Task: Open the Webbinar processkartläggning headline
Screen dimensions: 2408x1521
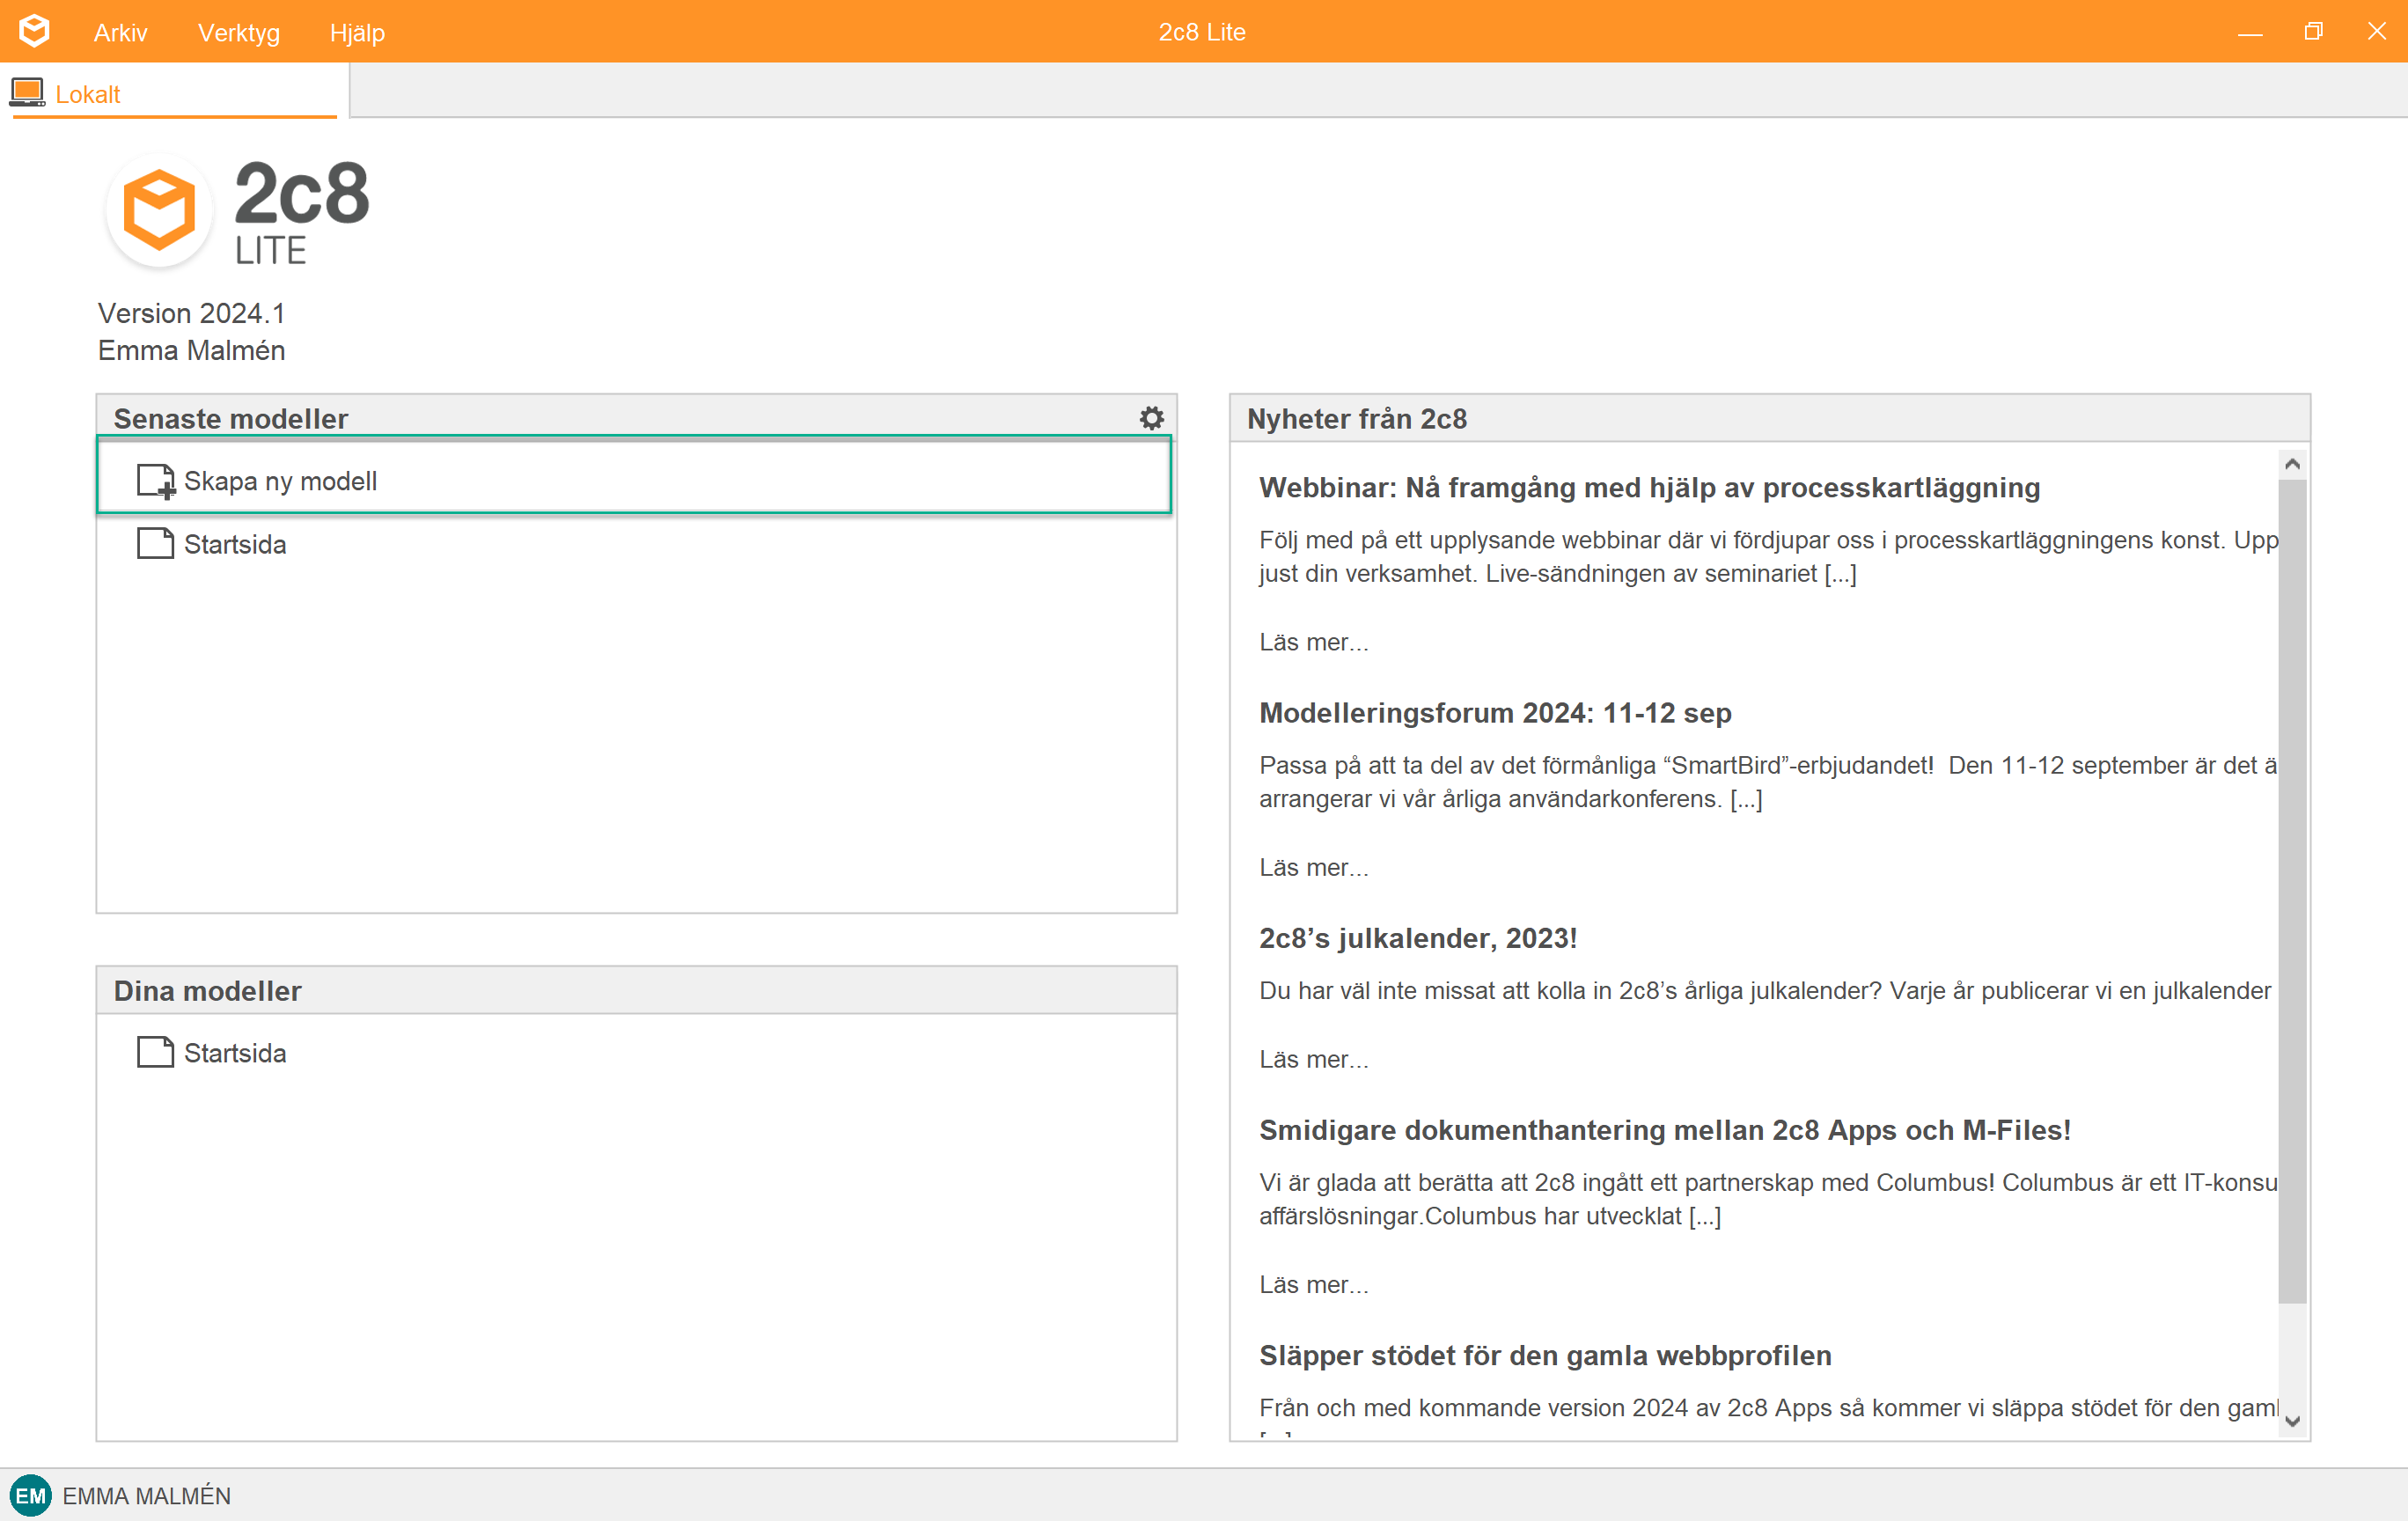Action: coord(1649,487)
